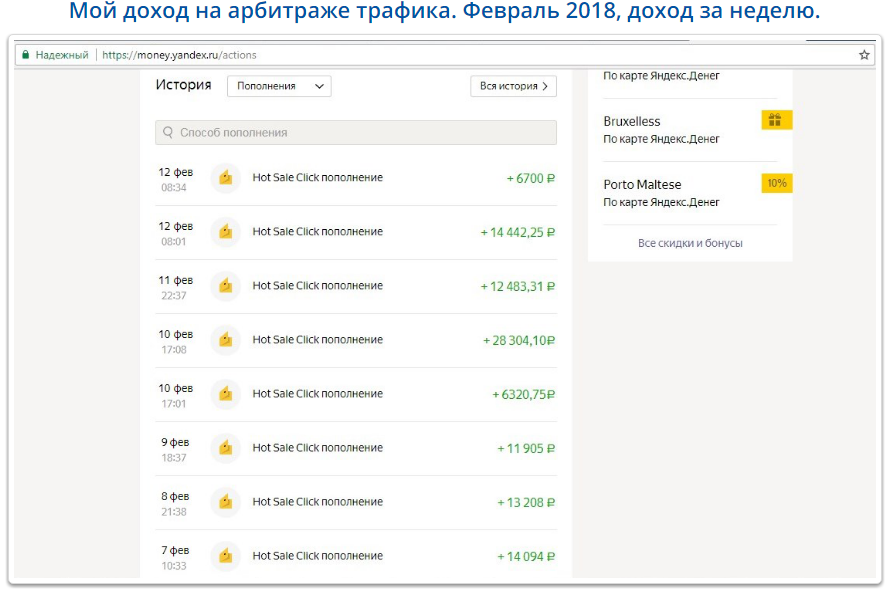Click the +12 483,31 ₽ amount

coord(517,286)
